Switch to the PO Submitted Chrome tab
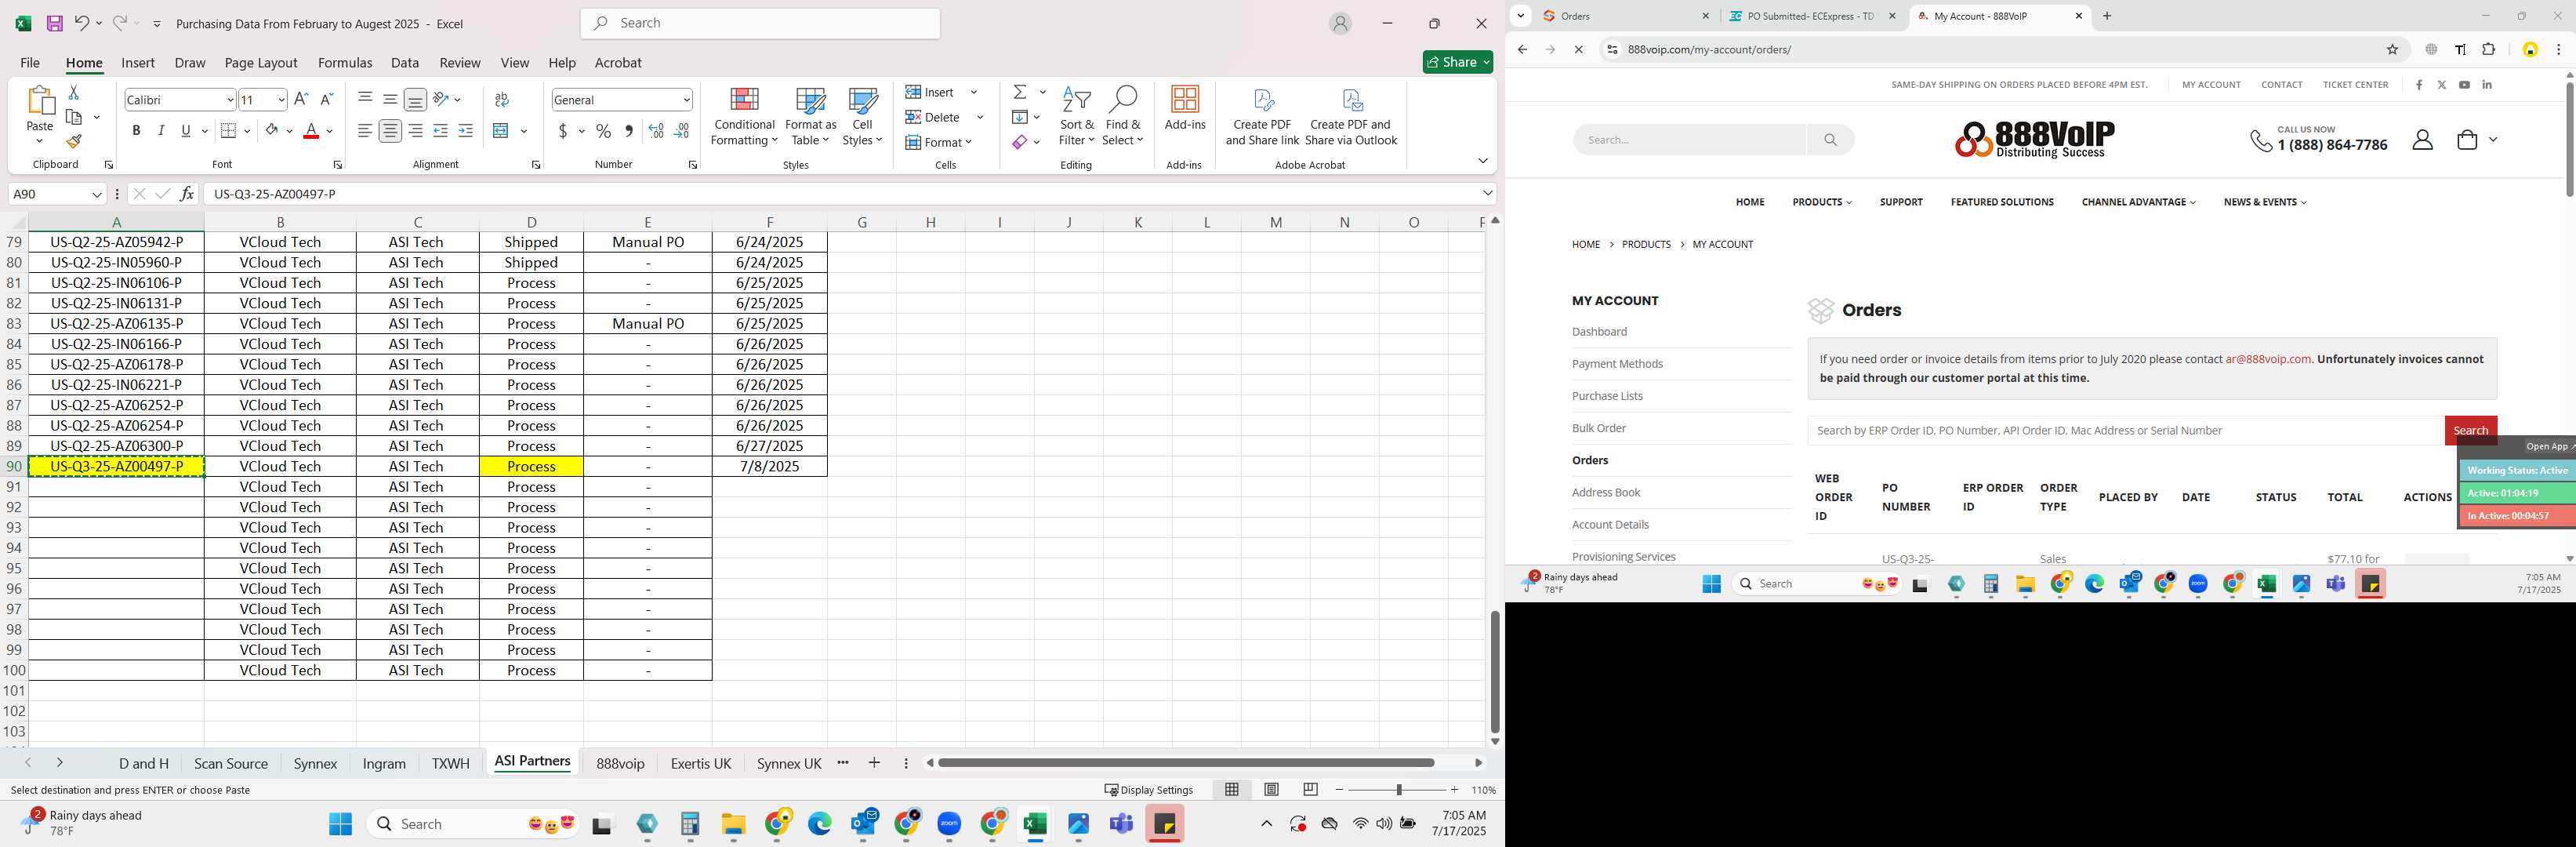This screenshot has width=2576, height=847. 1812,16
